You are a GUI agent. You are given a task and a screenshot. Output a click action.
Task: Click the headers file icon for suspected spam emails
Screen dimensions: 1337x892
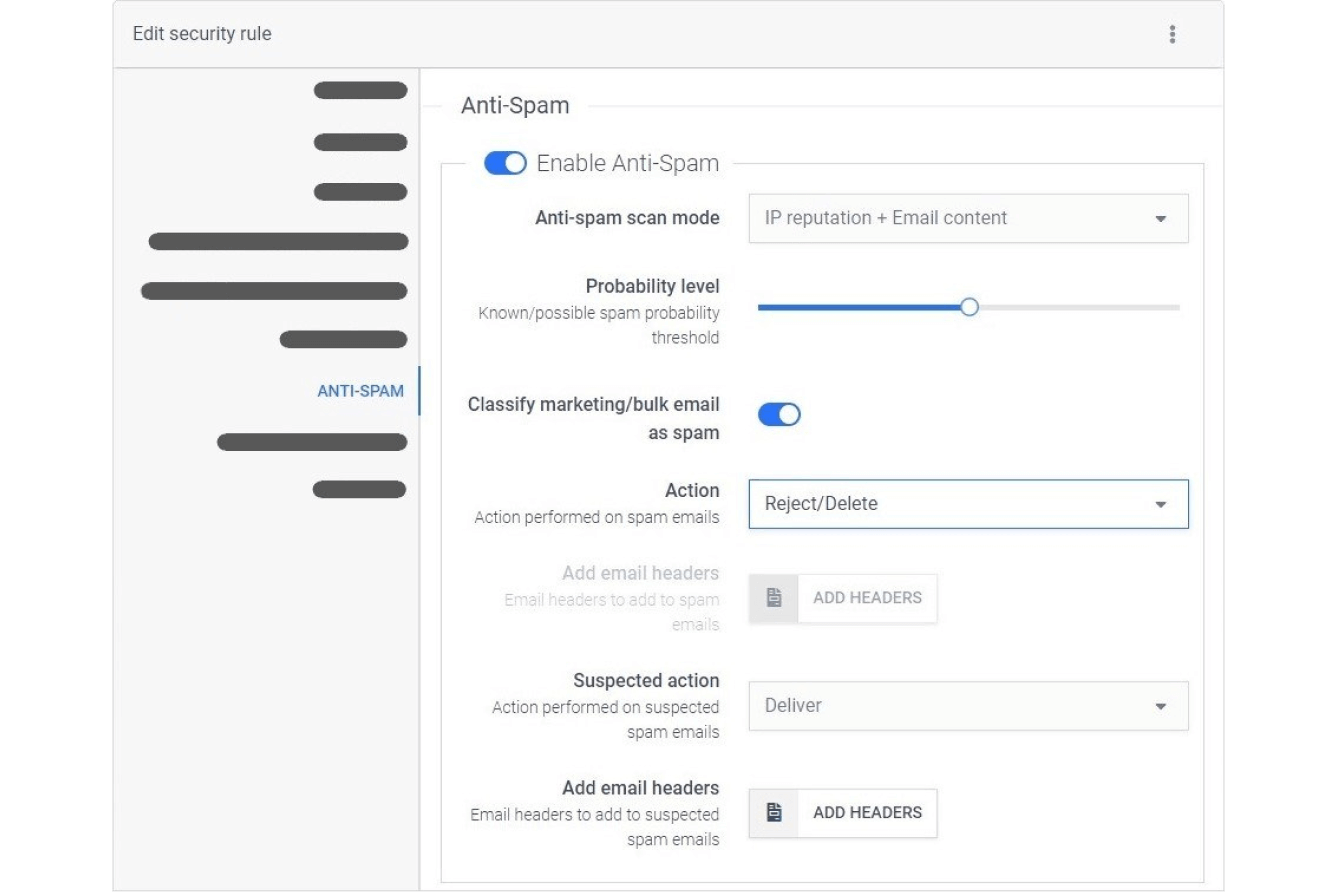773,812
